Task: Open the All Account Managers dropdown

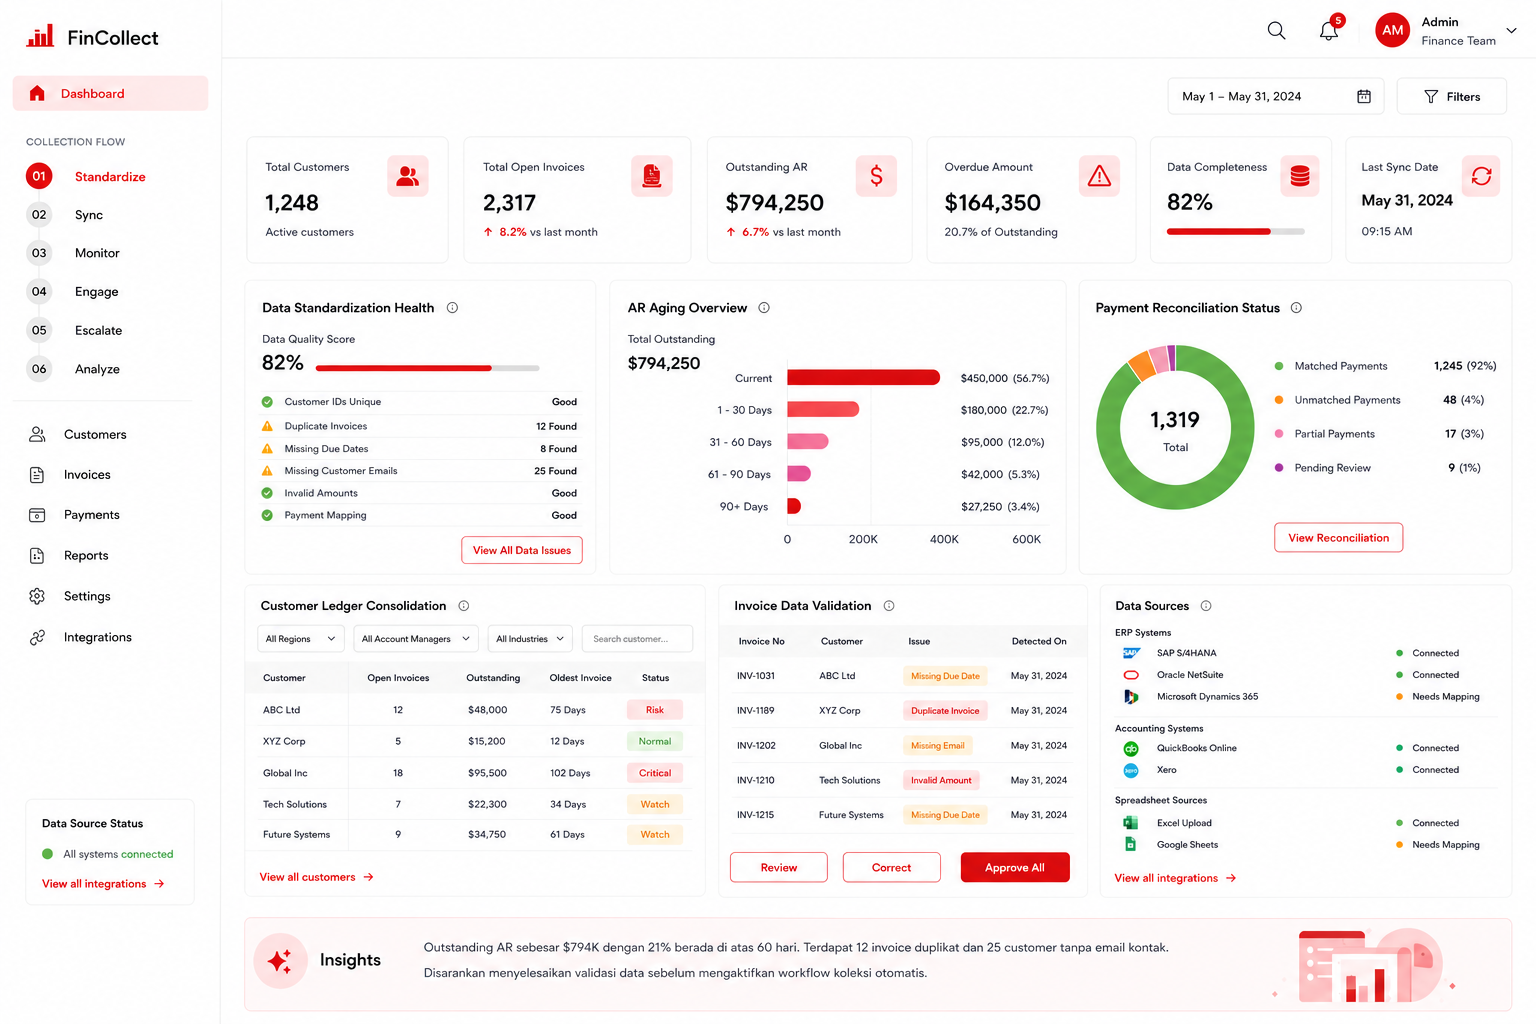Action: (416, 639)
